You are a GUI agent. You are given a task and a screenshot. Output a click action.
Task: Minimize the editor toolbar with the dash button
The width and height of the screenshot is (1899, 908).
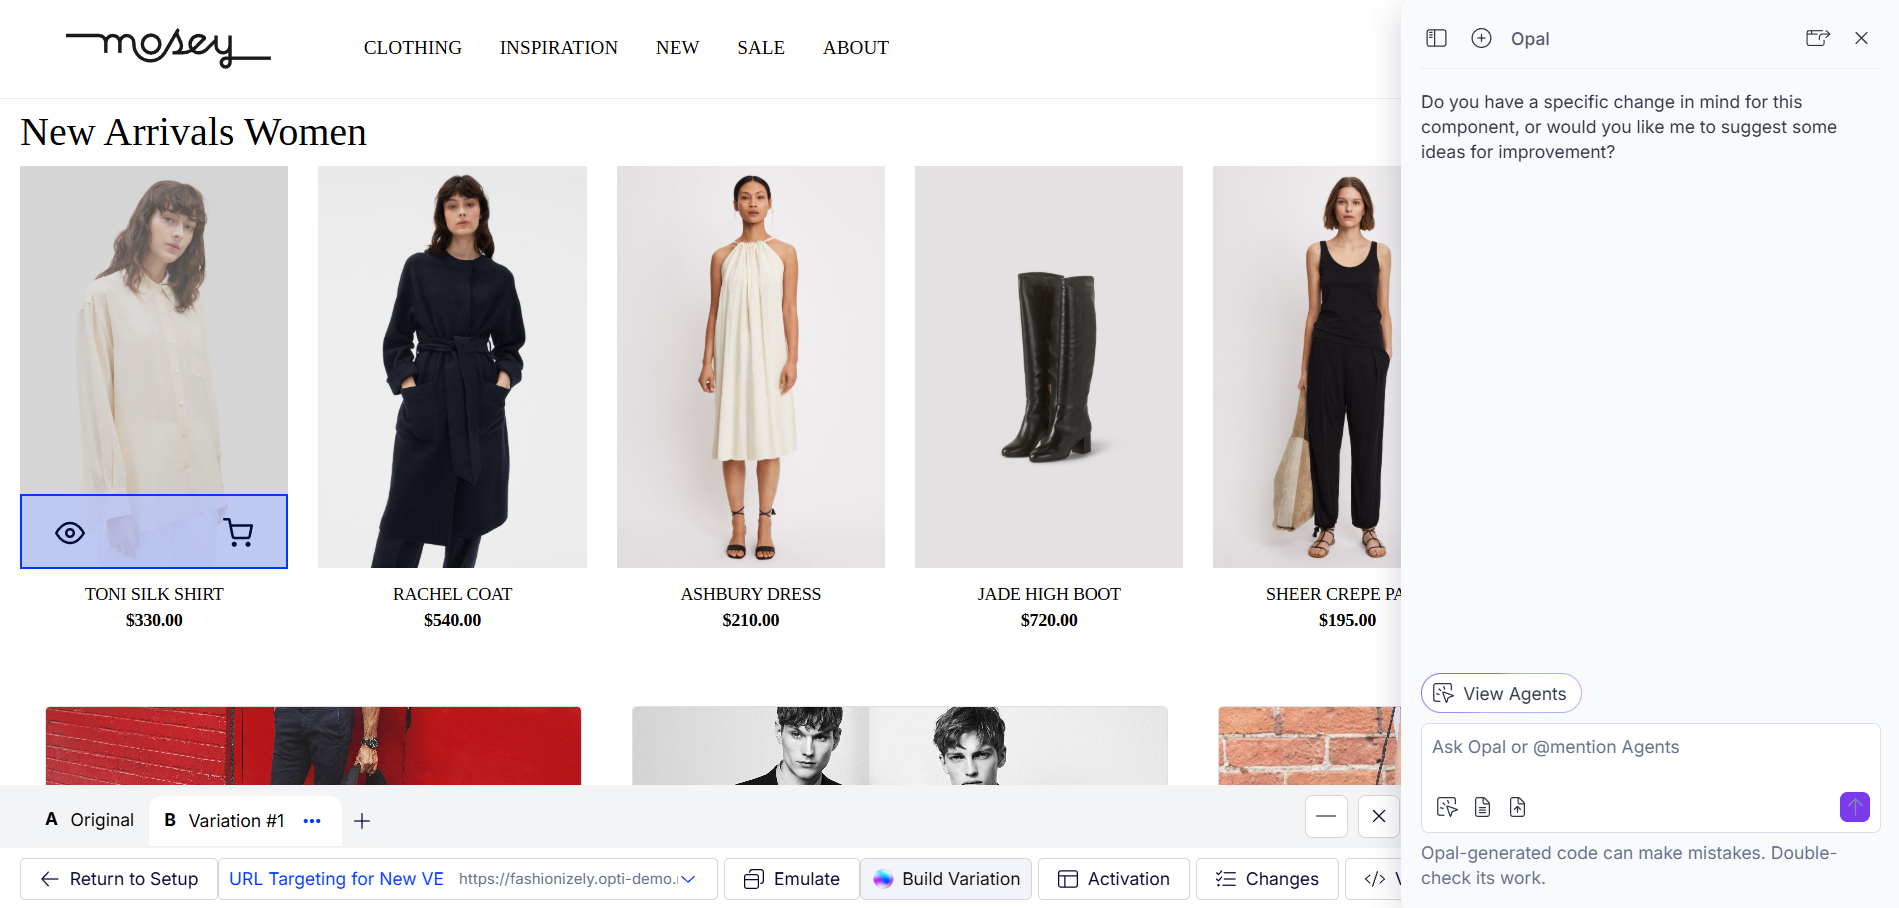[1325, 817]
